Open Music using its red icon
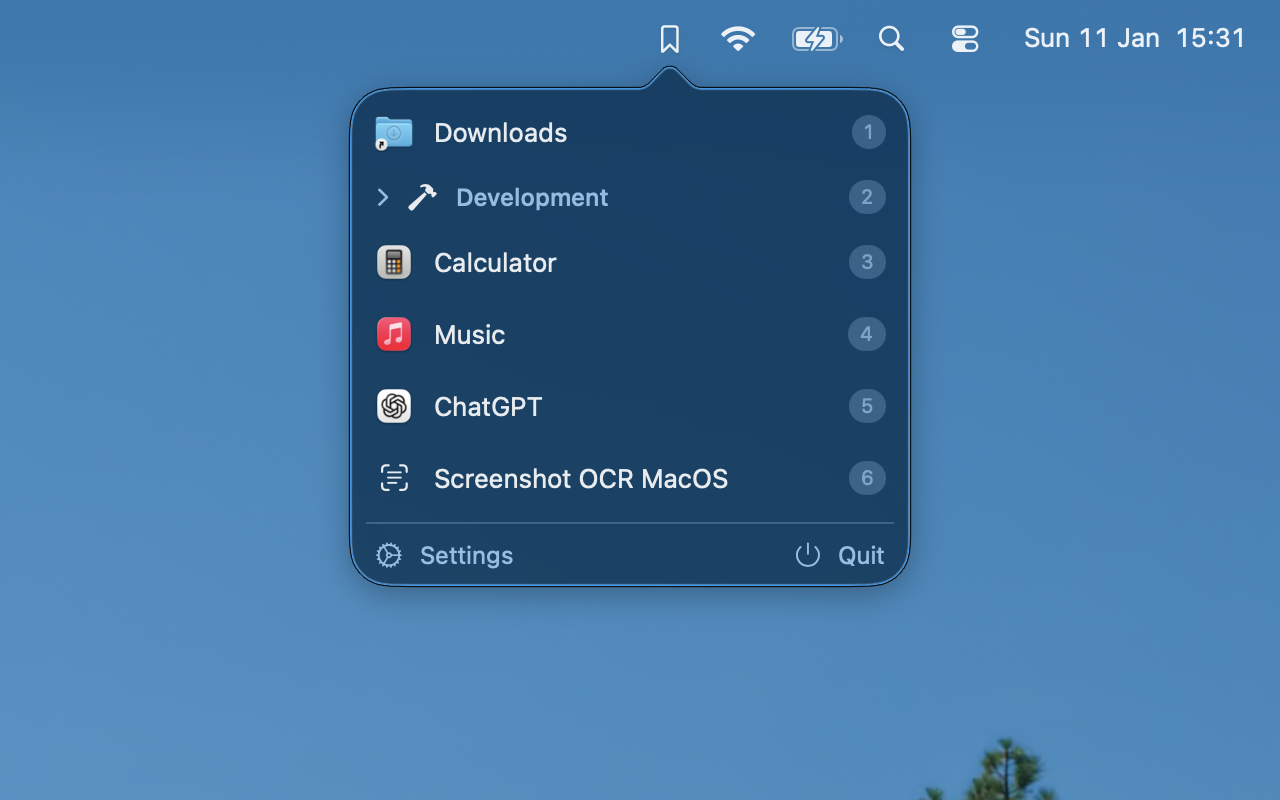The image size is (1280, 800). pyautogui.click(x=393, y=334)
